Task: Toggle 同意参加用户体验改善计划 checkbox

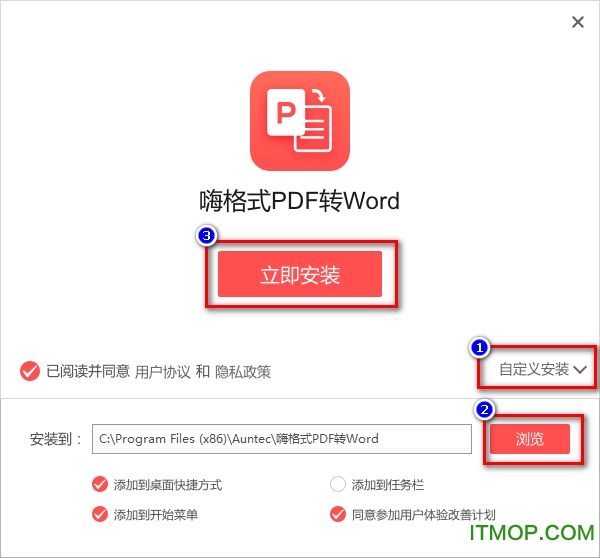Action: [338, 514]
